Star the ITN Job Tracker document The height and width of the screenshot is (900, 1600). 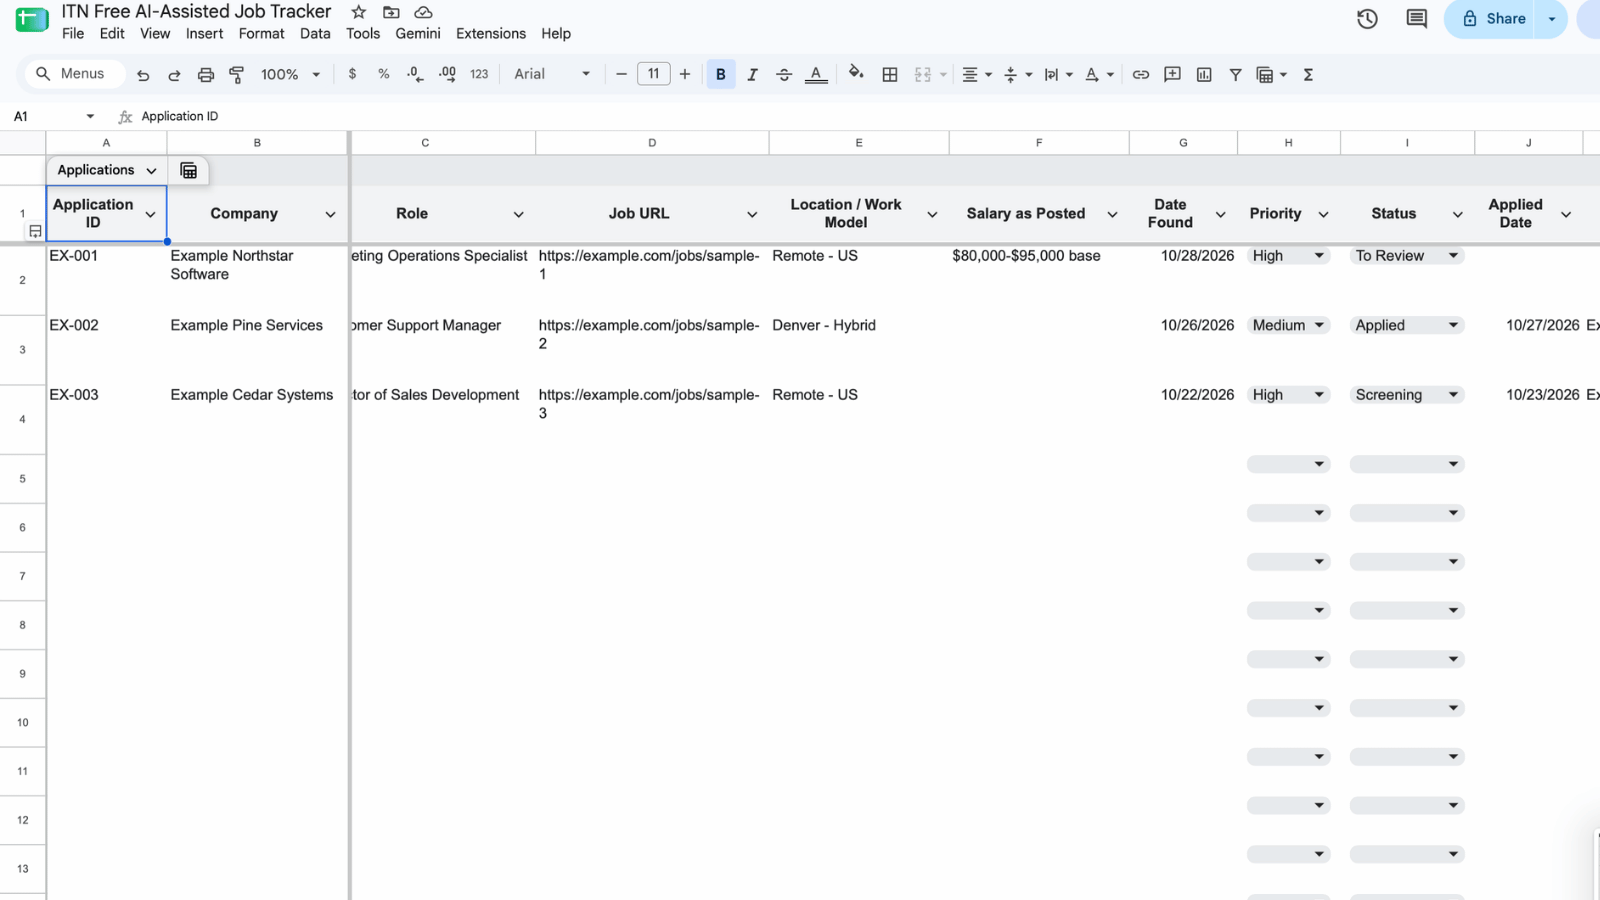click(359, 12)
